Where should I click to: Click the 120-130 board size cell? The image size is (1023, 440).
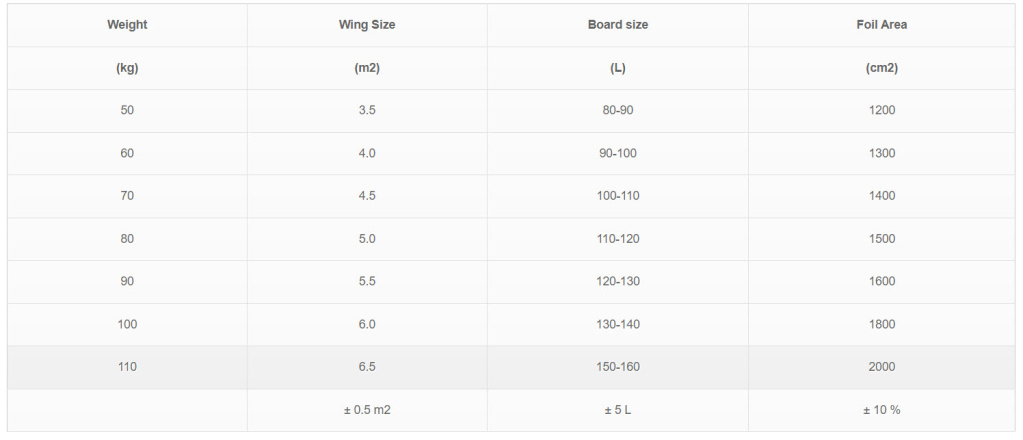click(x=617, y=282)
